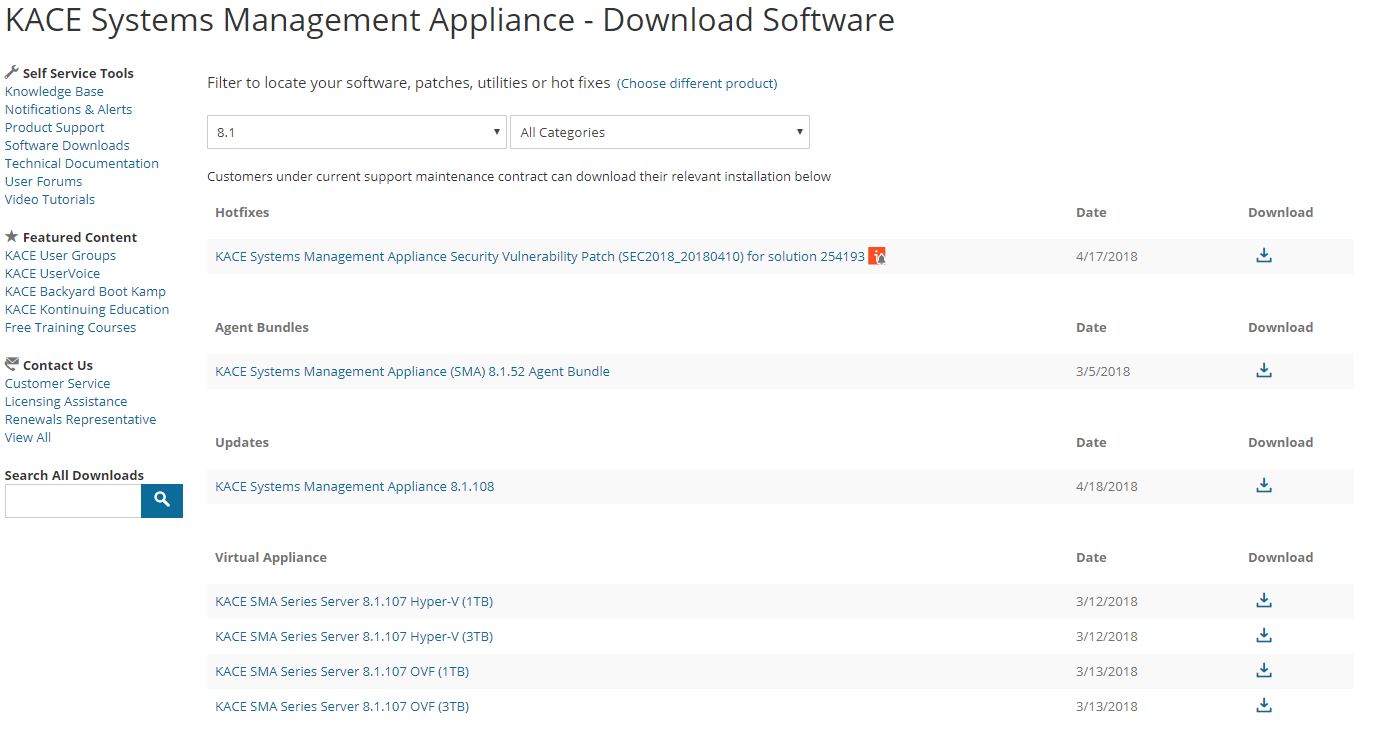Click the Search All Downloads field

point(73,501)
